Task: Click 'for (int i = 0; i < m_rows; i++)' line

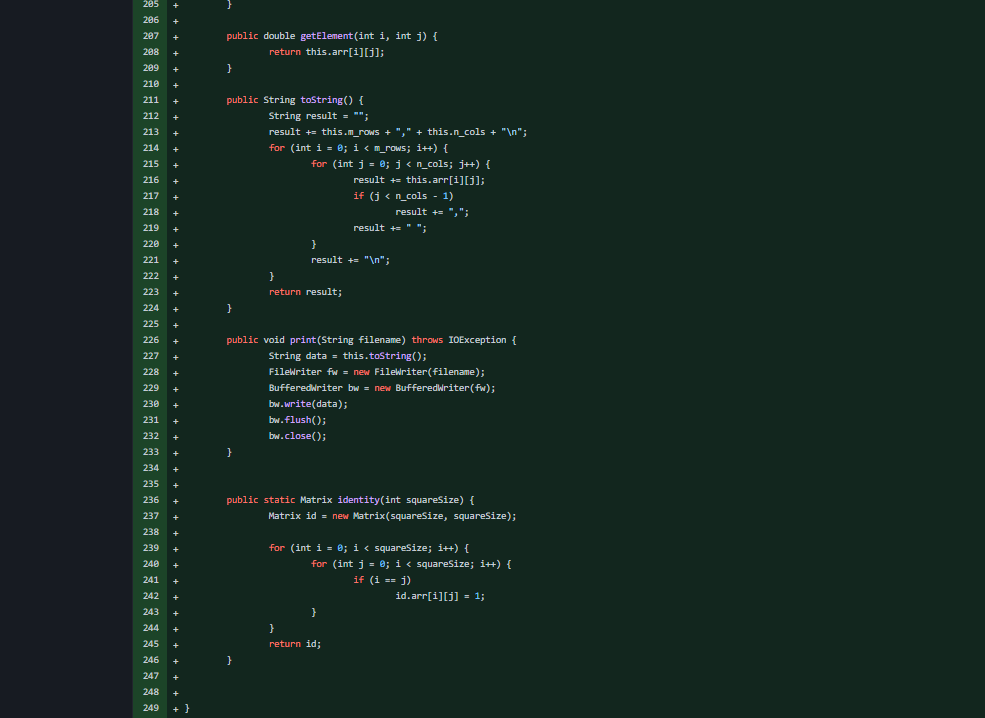Action: coord(358,148)
